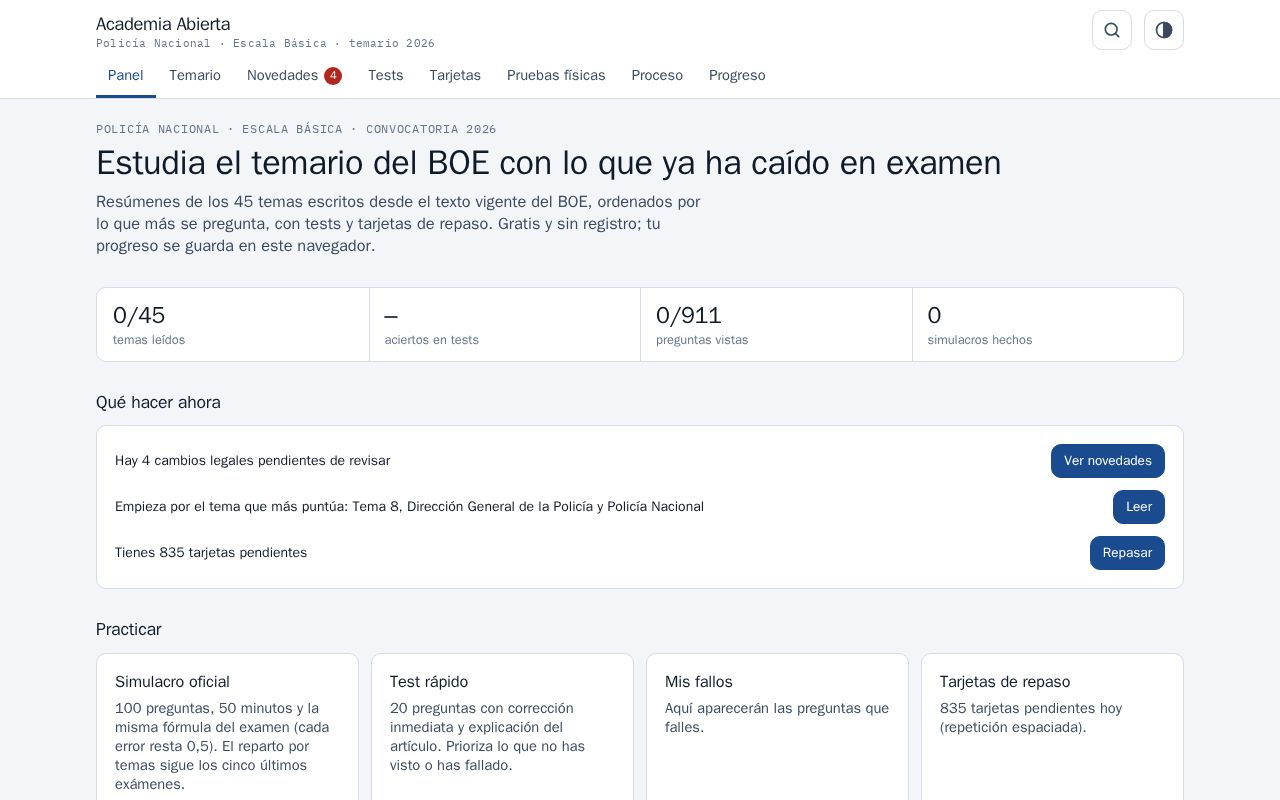
Task: Click 'Hay 4 cambios legales pendientes de revisar'
Action: pyautogui.click(x=253, y=461)
